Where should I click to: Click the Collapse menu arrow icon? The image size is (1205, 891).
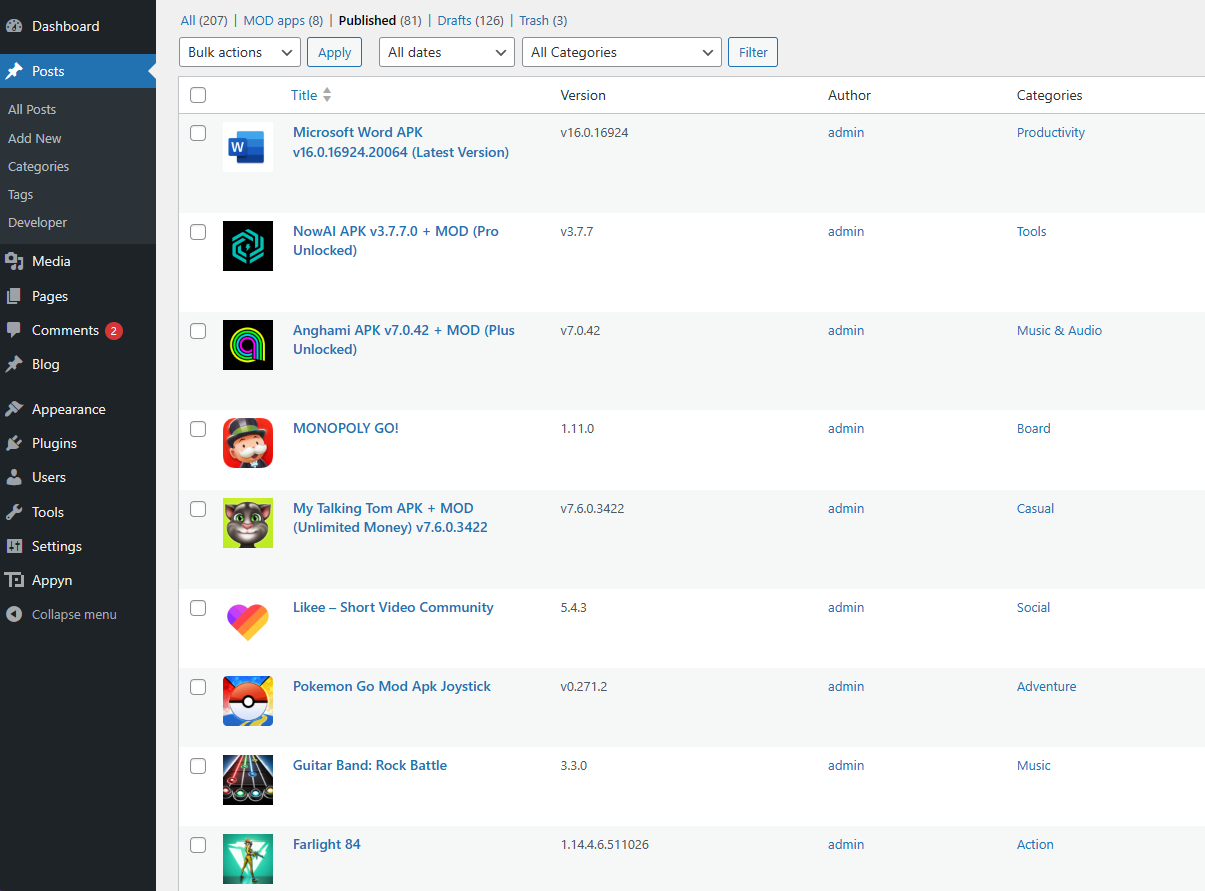tap(14, 614)
